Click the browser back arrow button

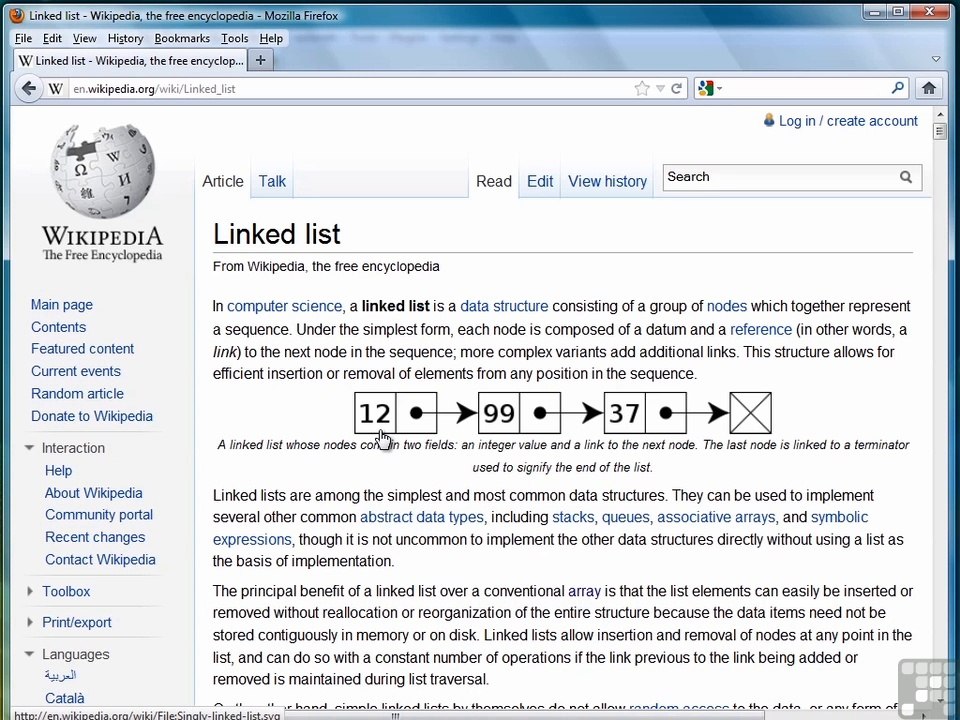click(x=28, y=89)
